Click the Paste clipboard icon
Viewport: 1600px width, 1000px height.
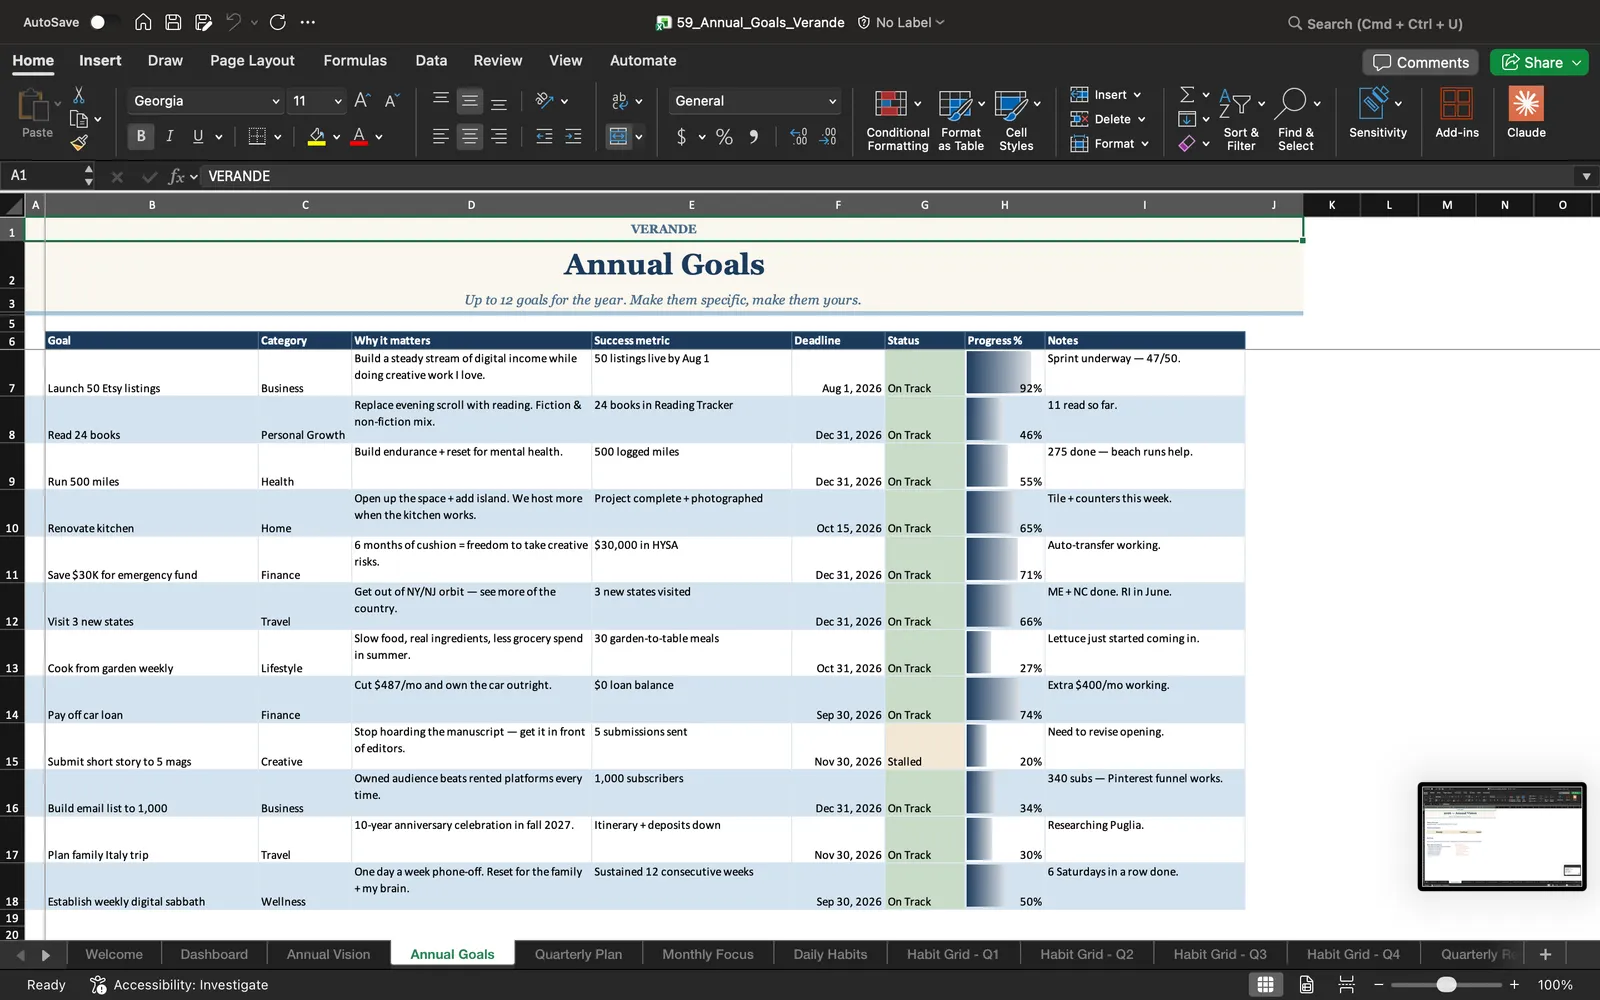coord(34,105)
